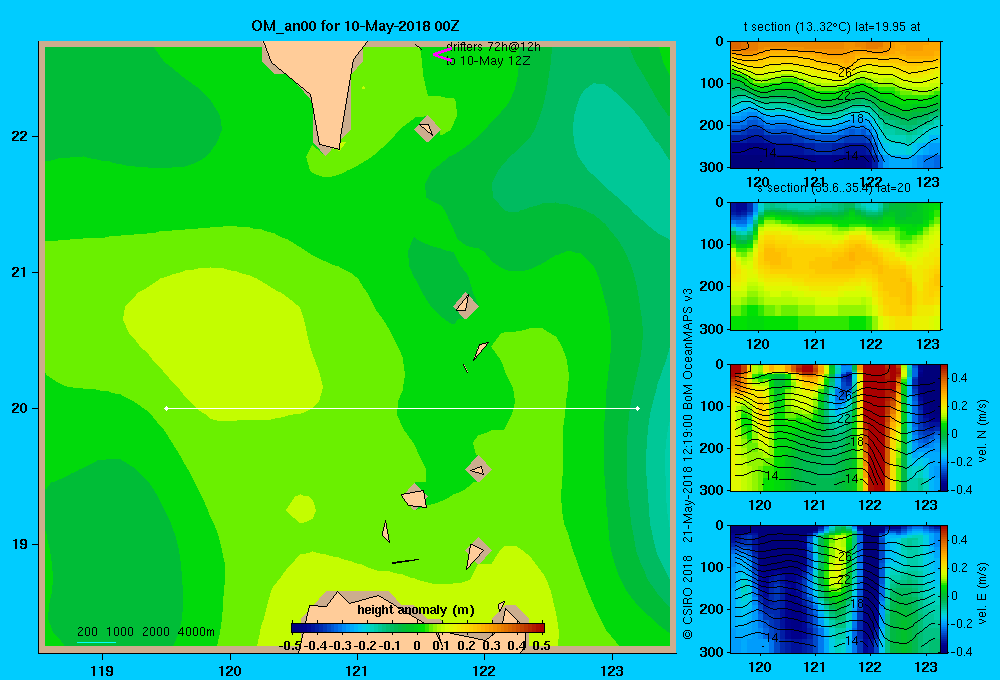Click longitude tick 123 below main map

612,670
